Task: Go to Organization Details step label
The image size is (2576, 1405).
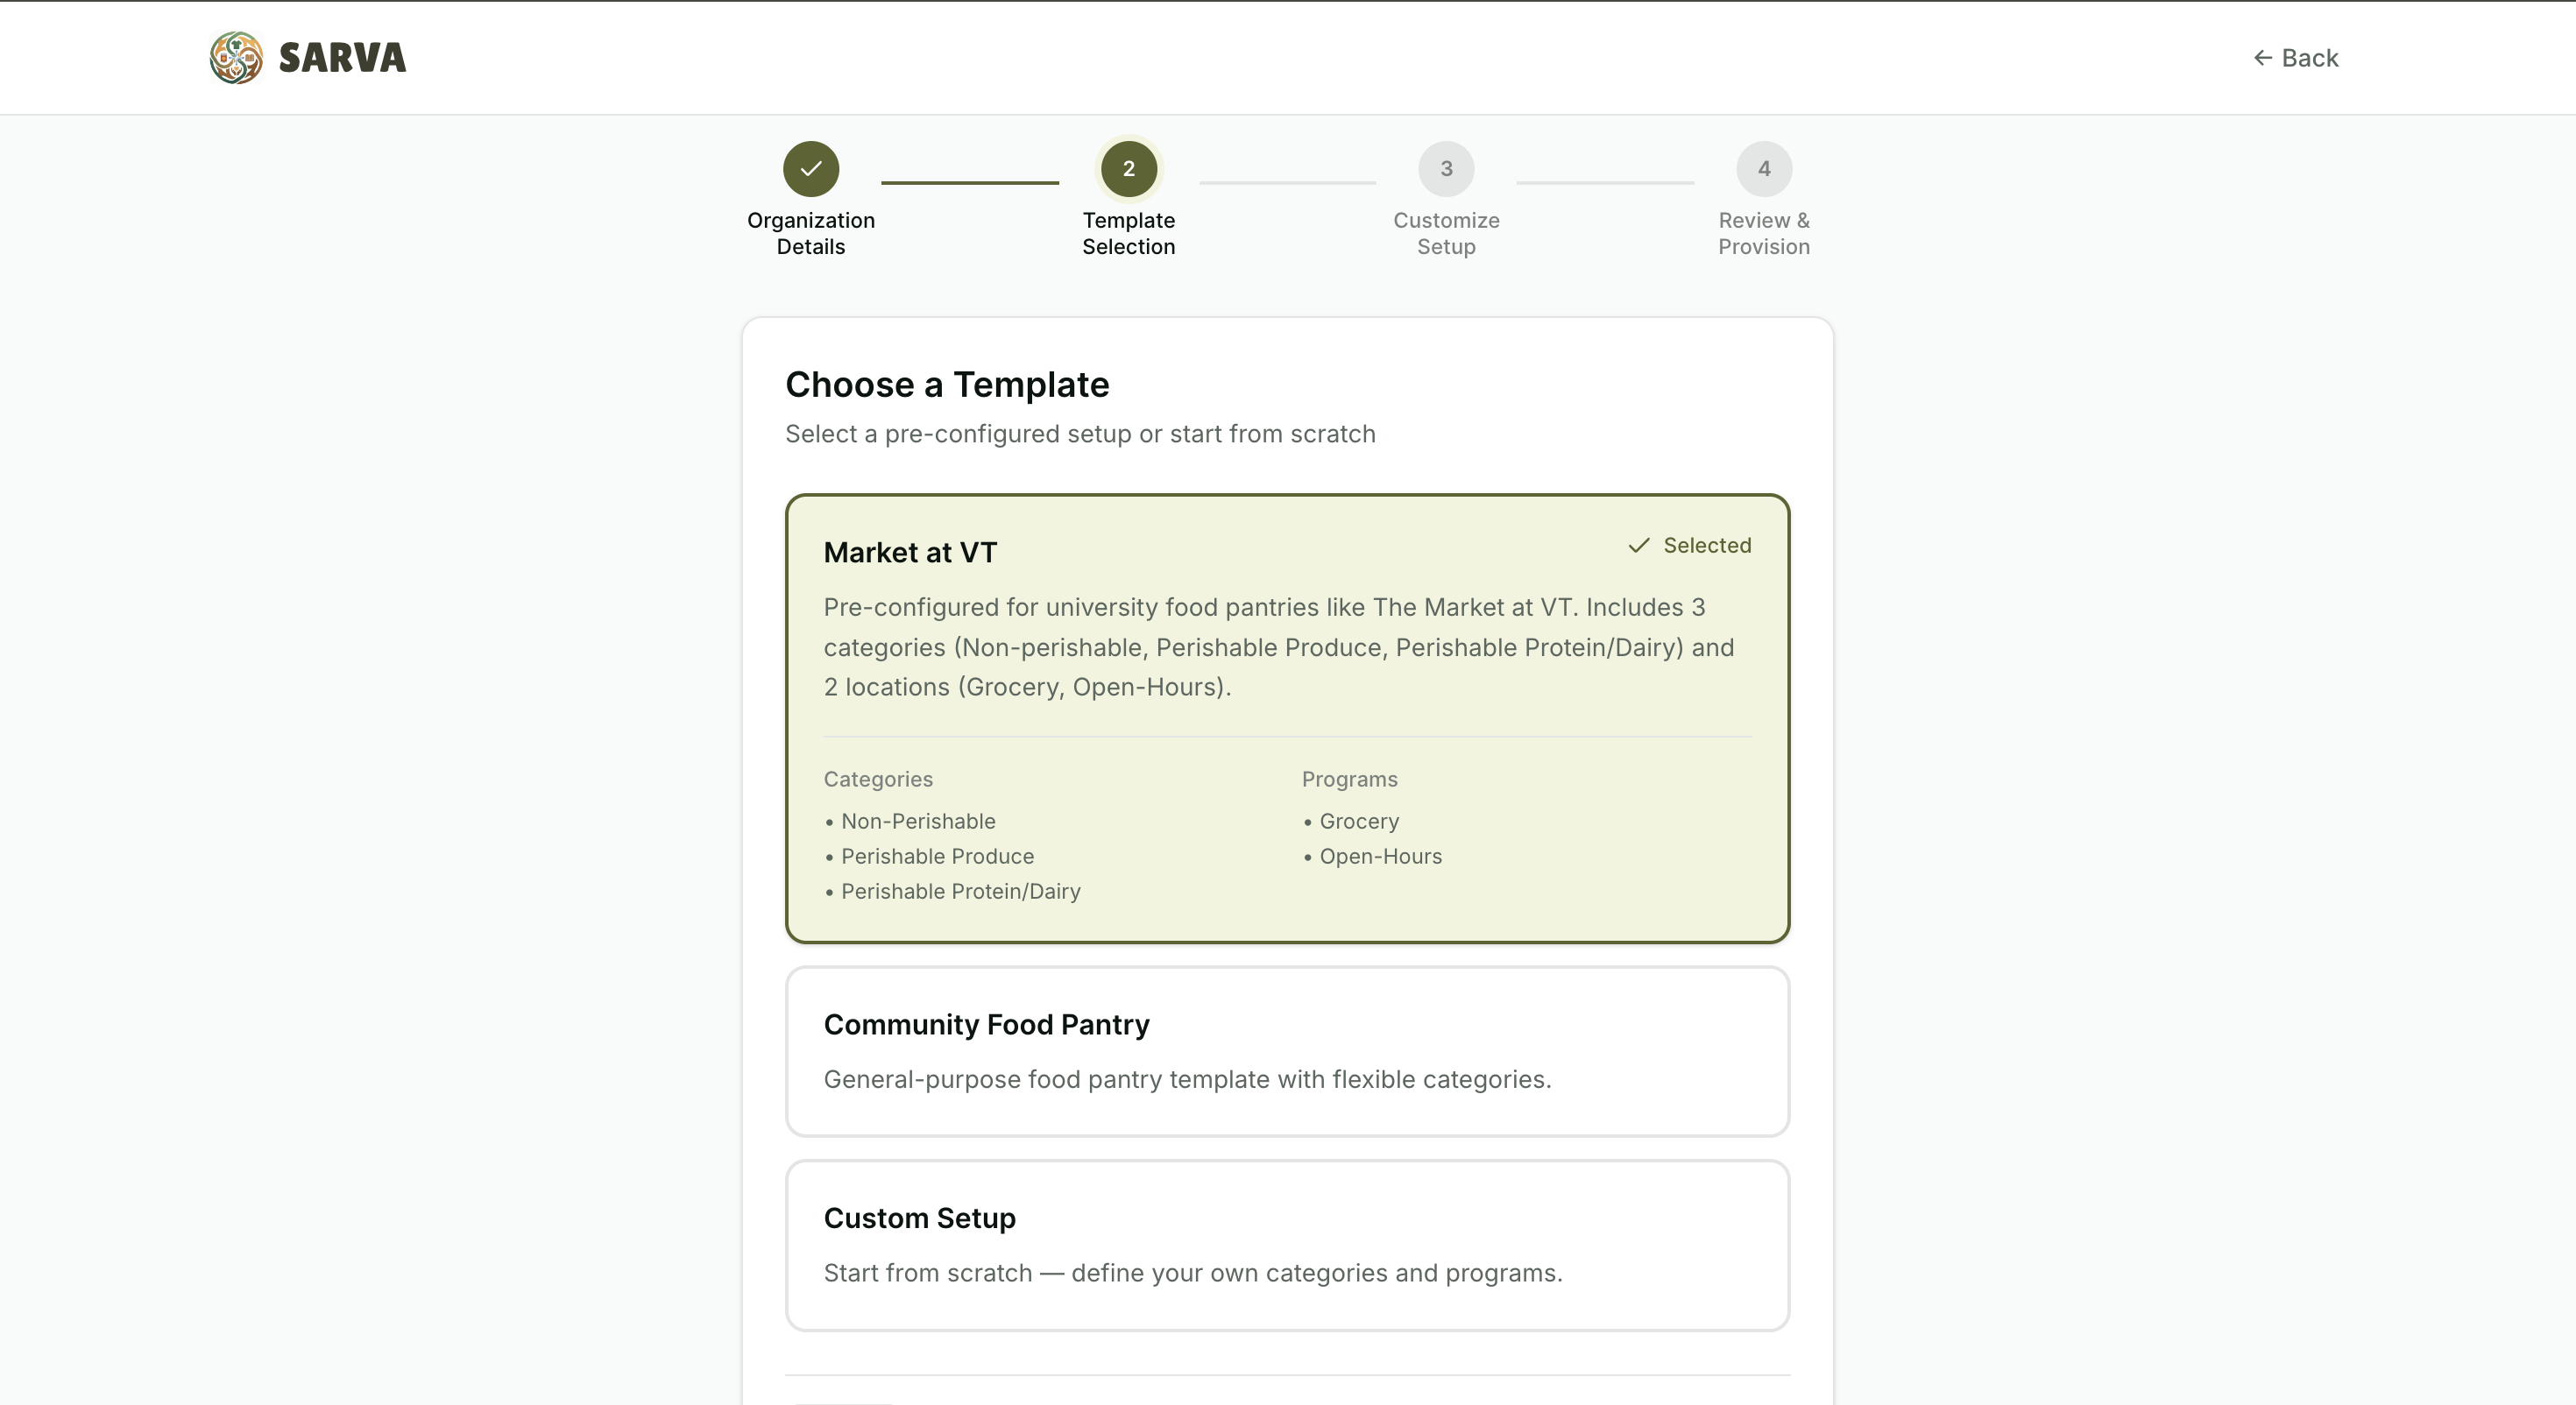Action: click(810, 233)
